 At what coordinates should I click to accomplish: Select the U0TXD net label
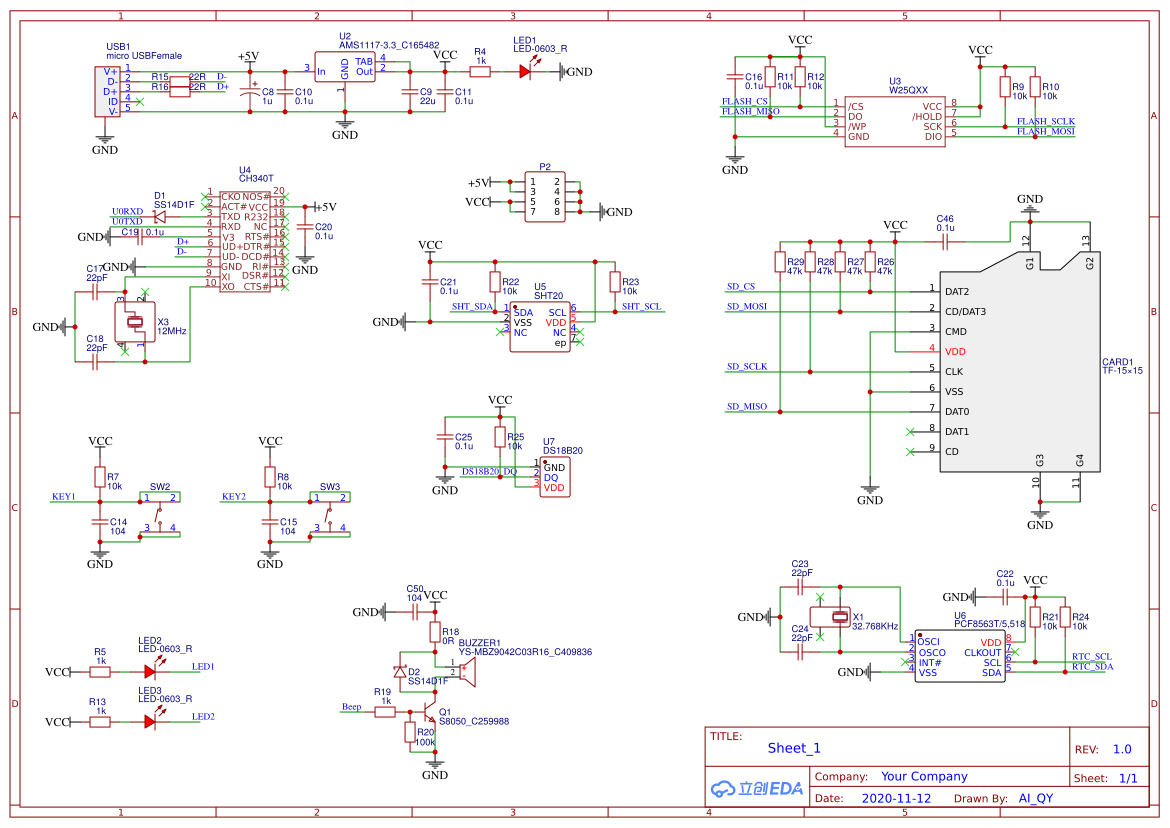128,222
